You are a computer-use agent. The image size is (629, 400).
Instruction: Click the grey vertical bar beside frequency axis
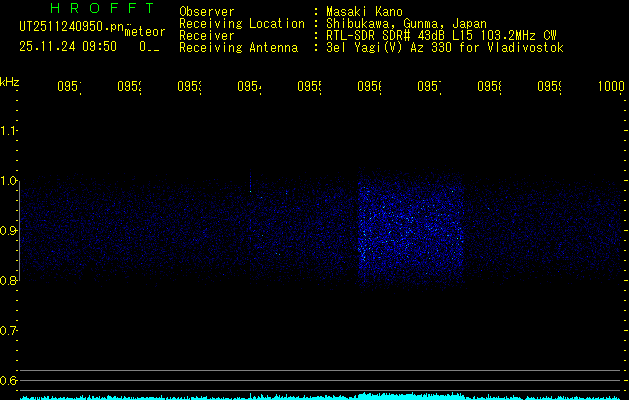point(20,231)
